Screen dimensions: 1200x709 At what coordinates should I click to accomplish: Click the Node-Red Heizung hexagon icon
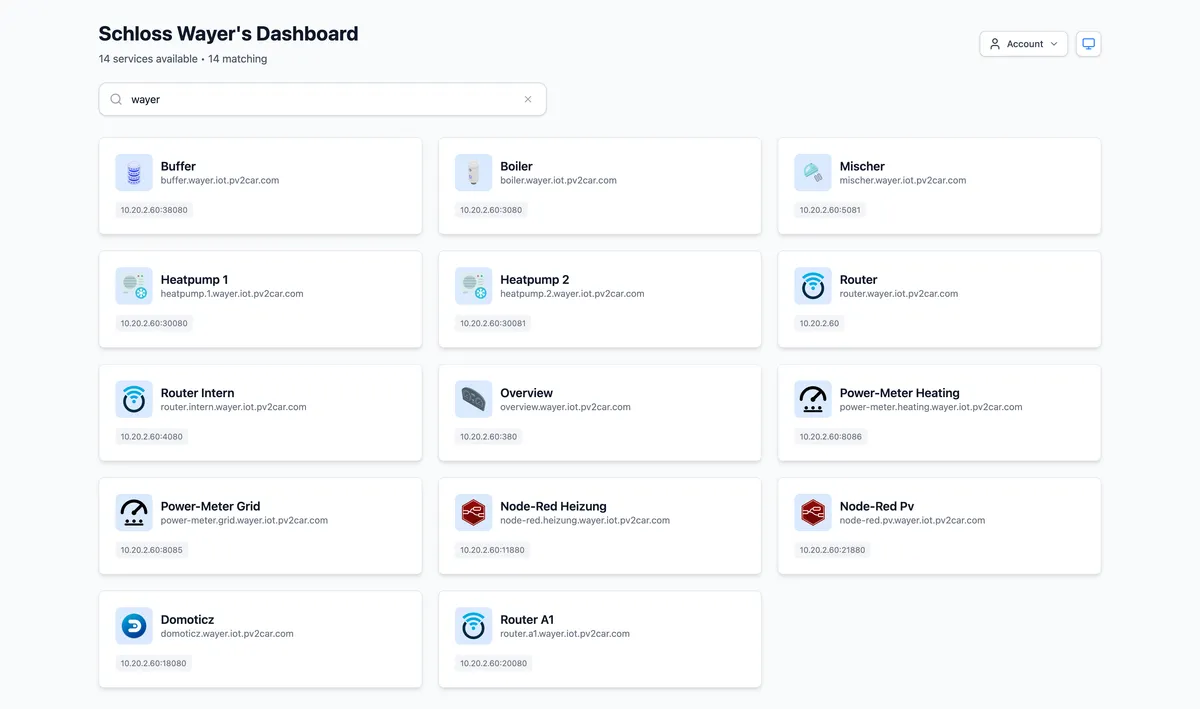tap(473, 512)
